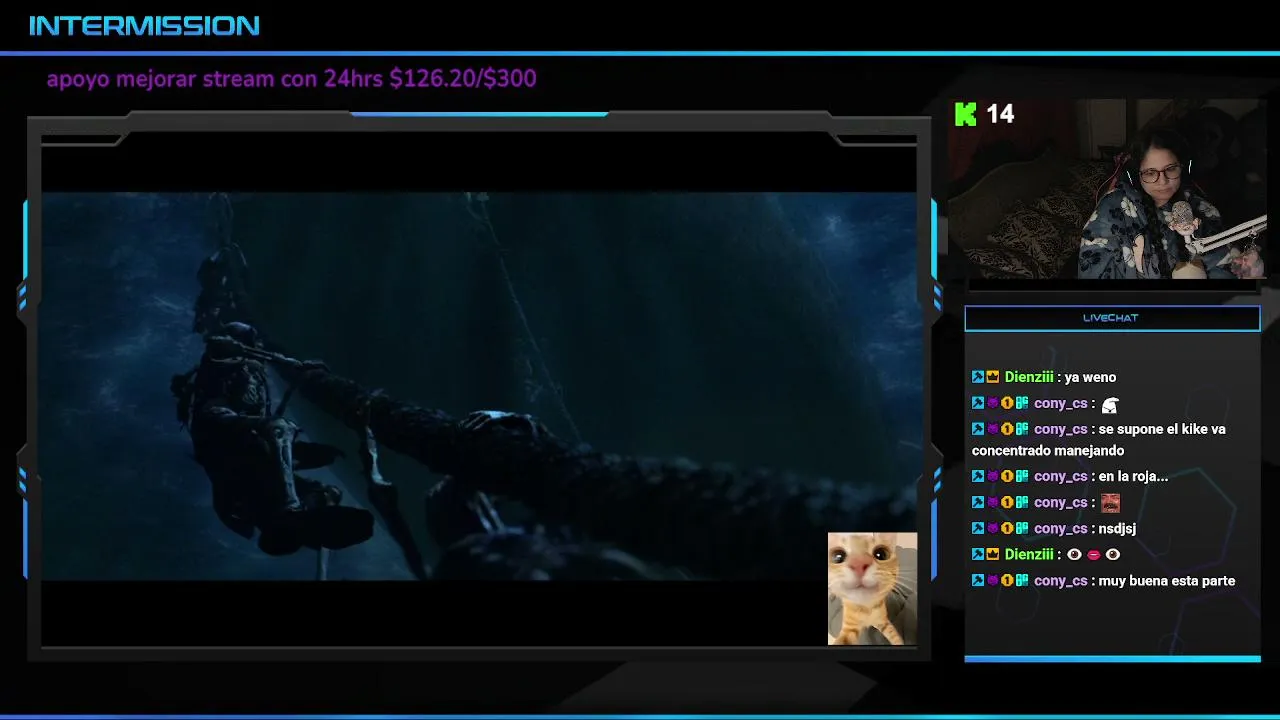
Task: Click the chat text "nsdjsj"
Action: coord(1117,529)
